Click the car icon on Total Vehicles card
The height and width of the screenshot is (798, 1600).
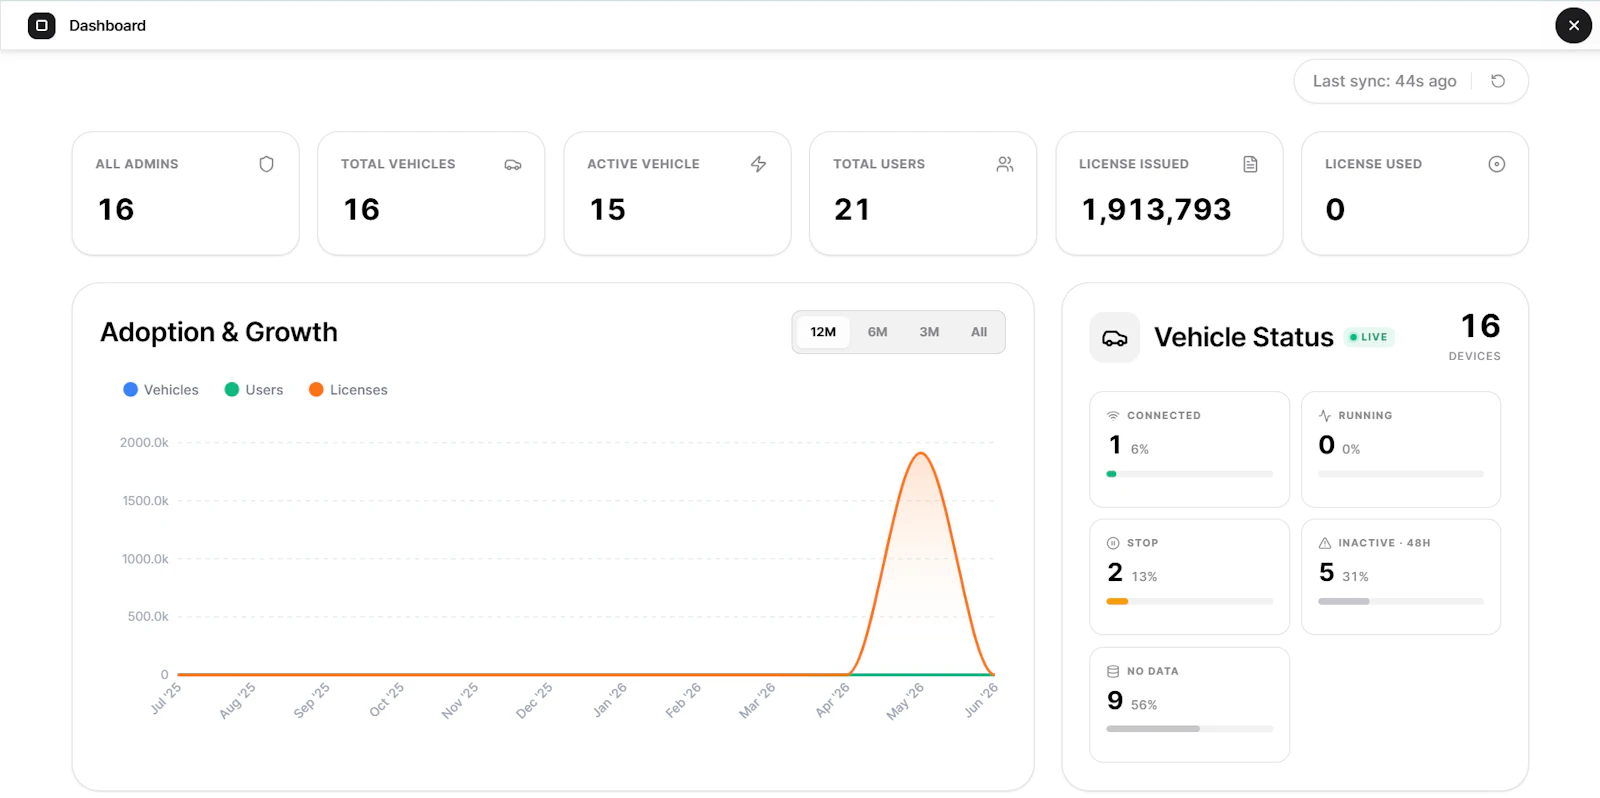pyautogui.click(x=512, y=164)
